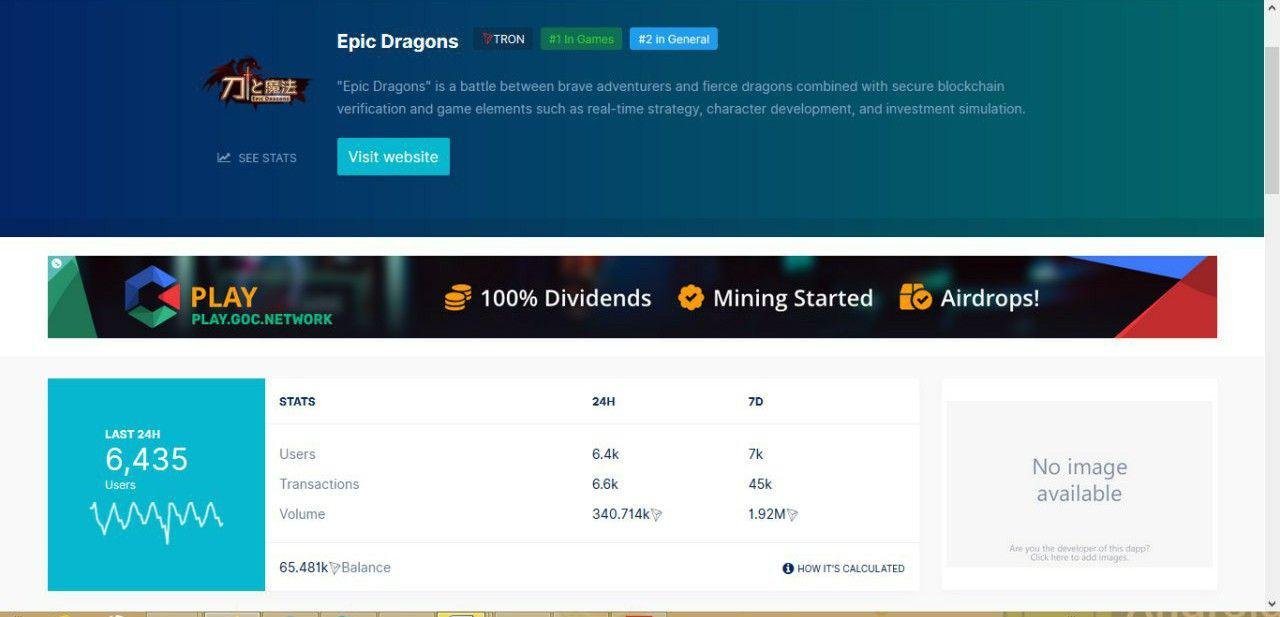Click the Volume row label
This screenshot has width=1280, height=617.
302,514
